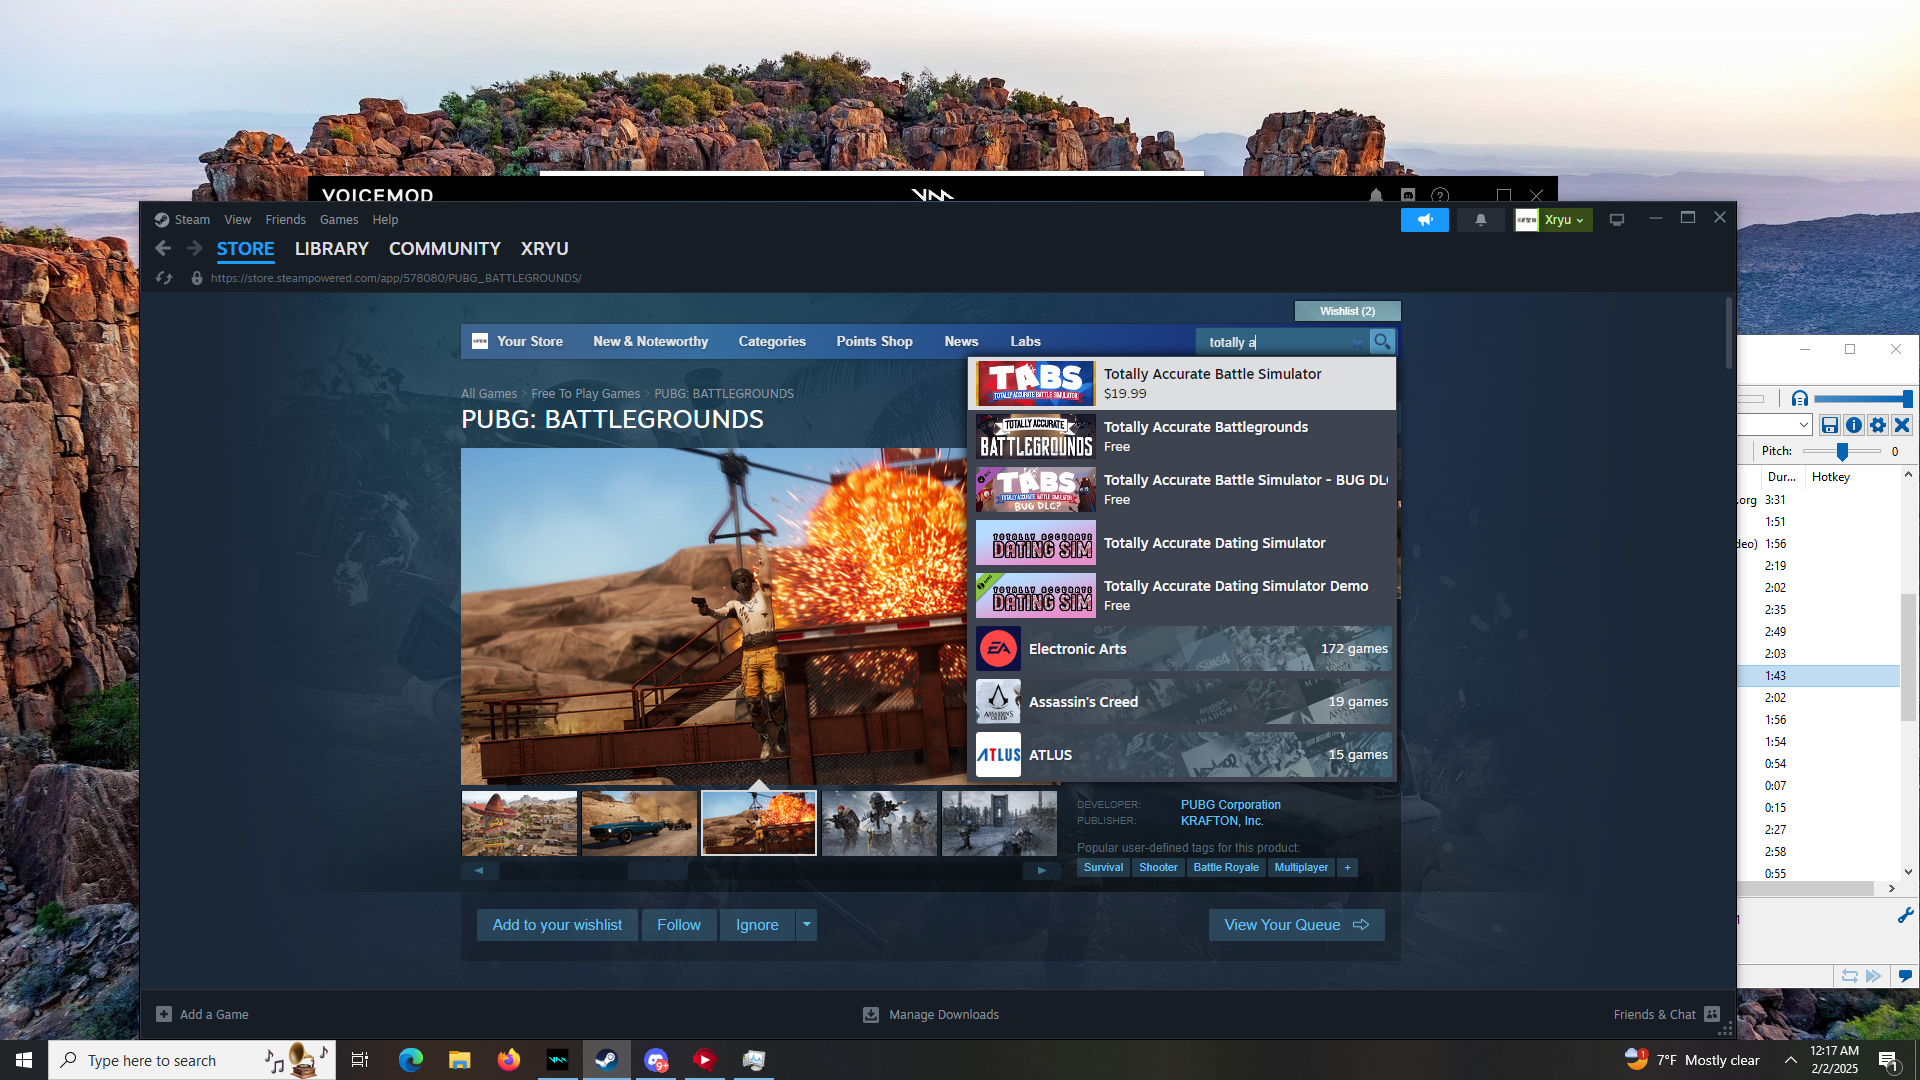Open soundboard settings gear icon
This screenshot has width=1920, height=1080.
[1878, 426]
